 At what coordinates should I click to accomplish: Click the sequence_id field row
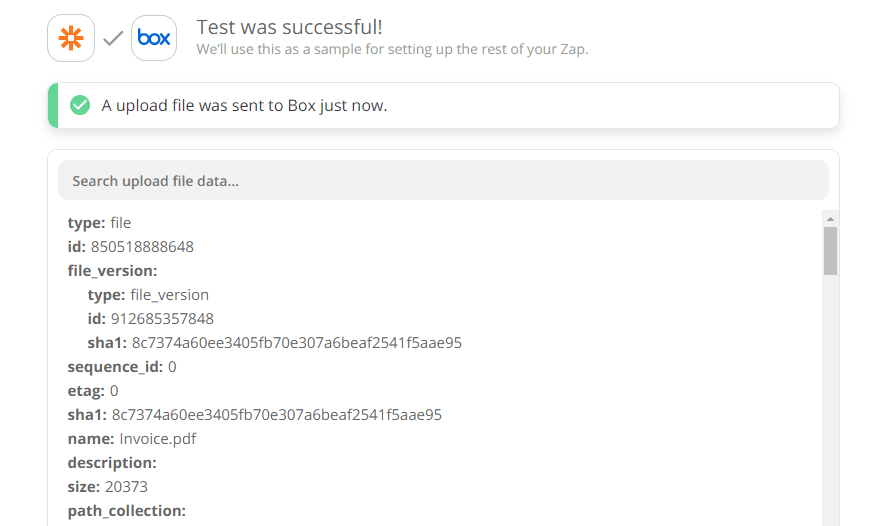pyautogui.click(x=122, y=367)
